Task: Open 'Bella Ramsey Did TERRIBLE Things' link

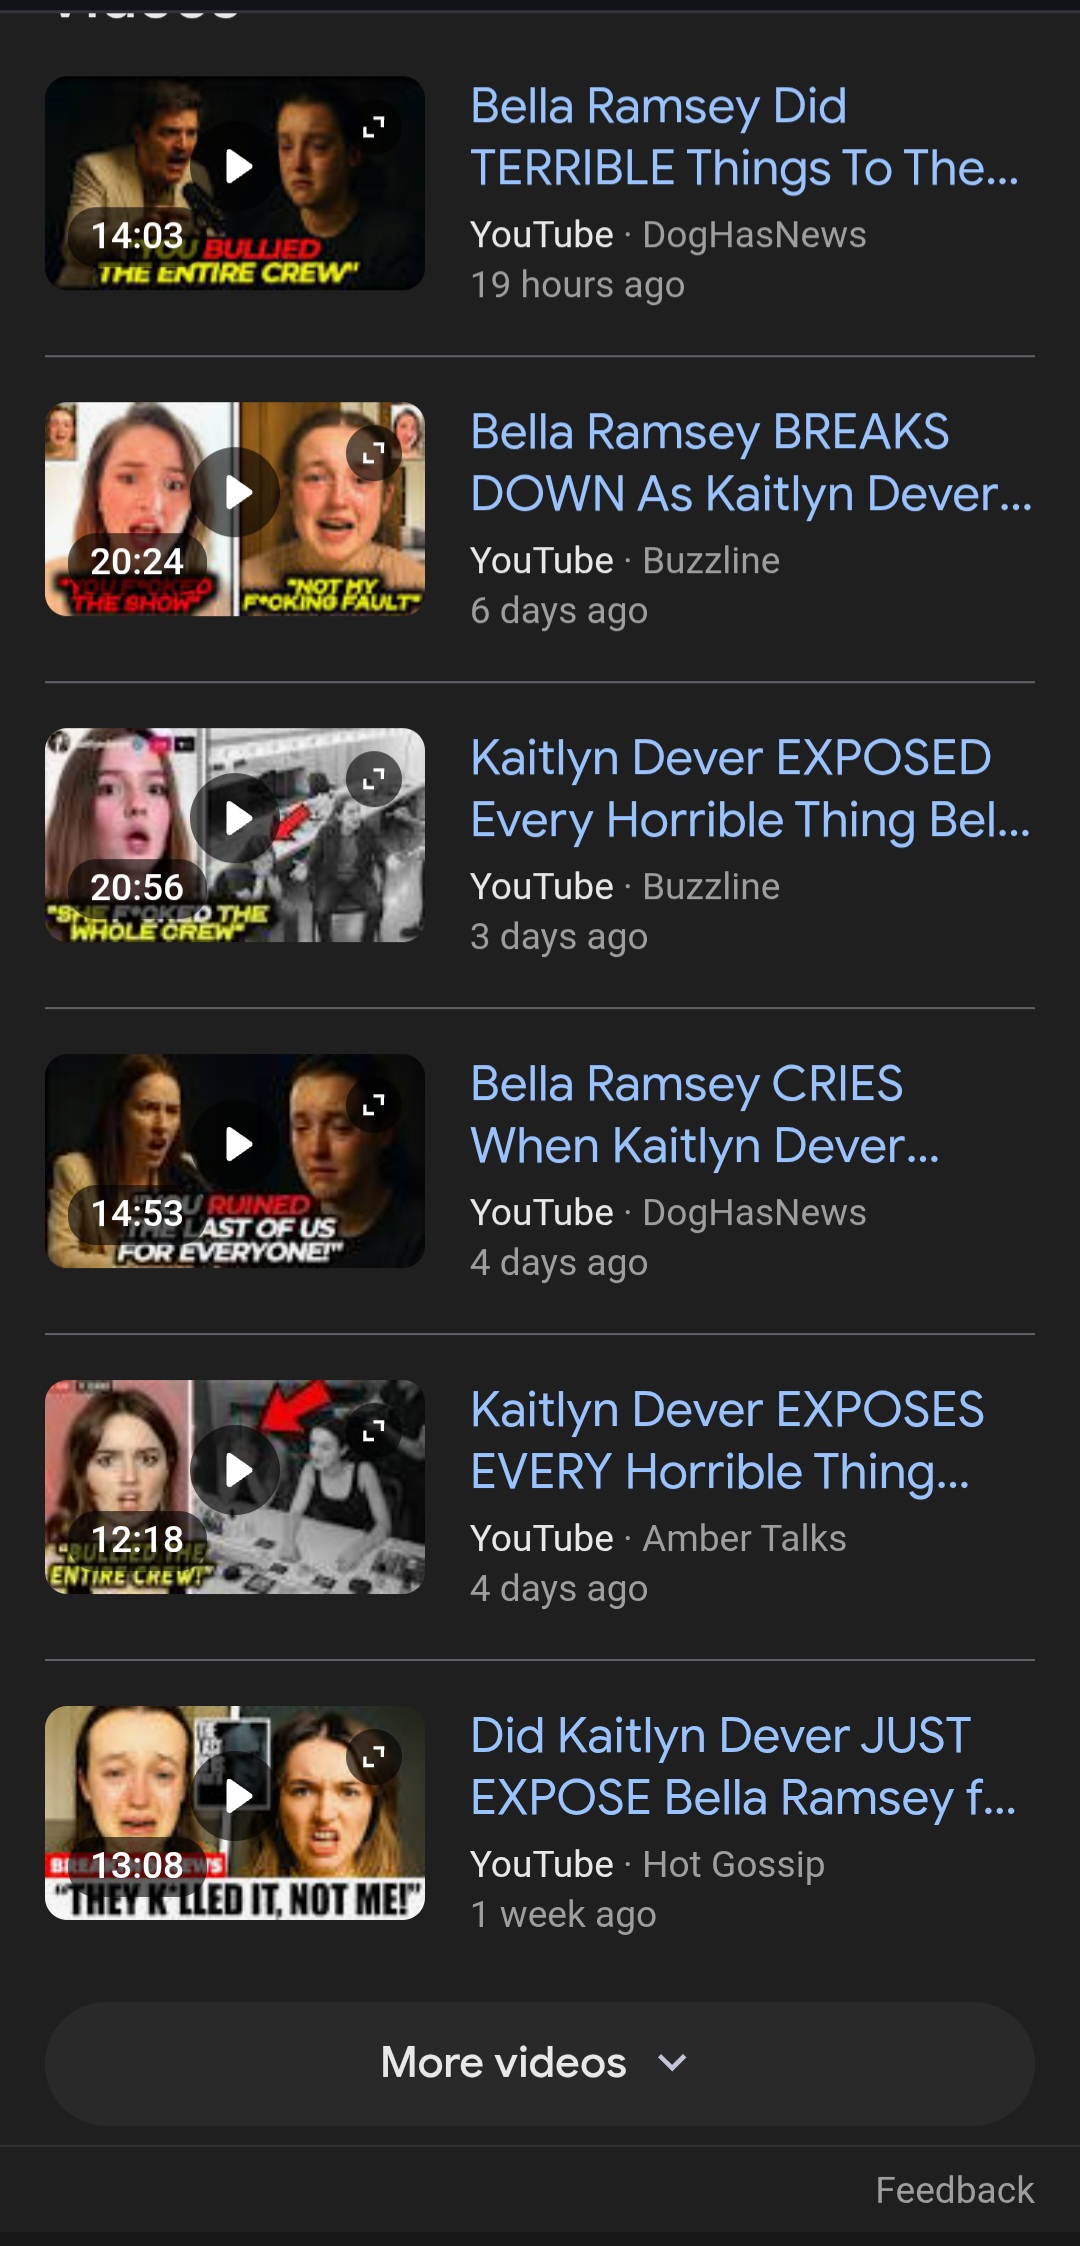Action: click(x=745, y=137)
